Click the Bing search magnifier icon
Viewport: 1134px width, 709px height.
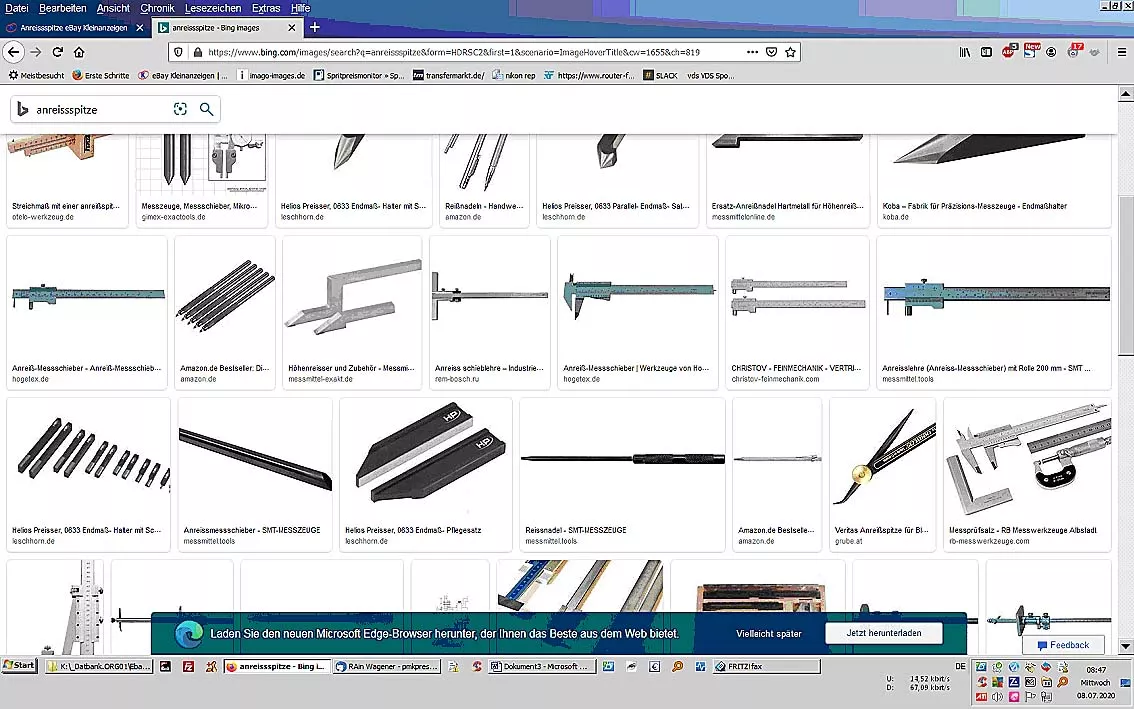(206, 109)
